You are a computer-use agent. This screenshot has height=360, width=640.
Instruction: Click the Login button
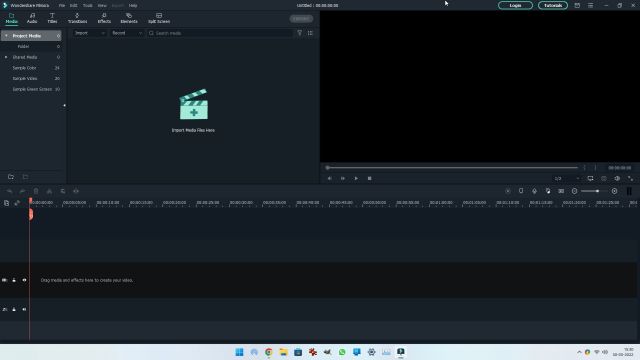click(x=515, y=5)
